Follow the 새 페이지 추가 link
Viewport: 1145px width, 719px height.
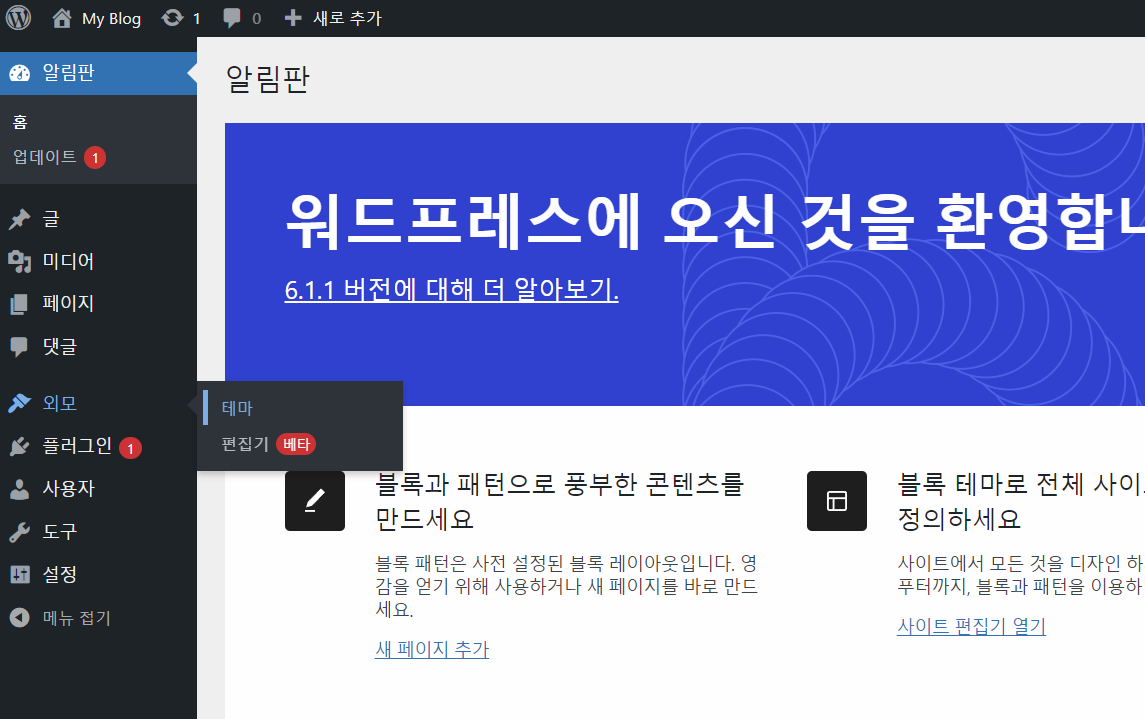click(432, 649)
